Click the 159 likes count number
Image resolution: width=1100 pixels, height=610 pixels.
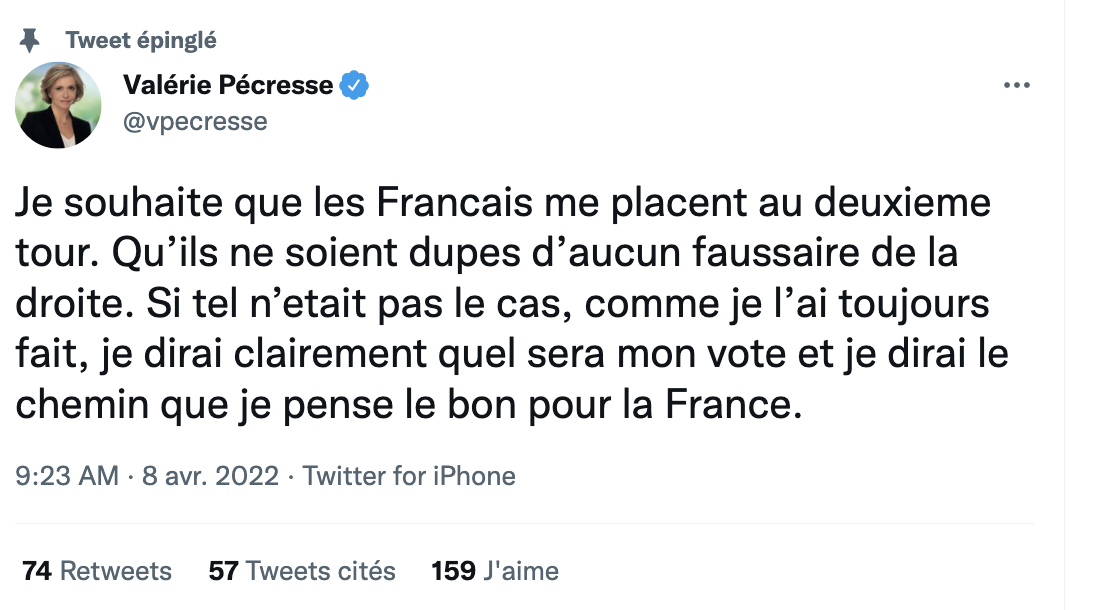(x=452, y=571)
